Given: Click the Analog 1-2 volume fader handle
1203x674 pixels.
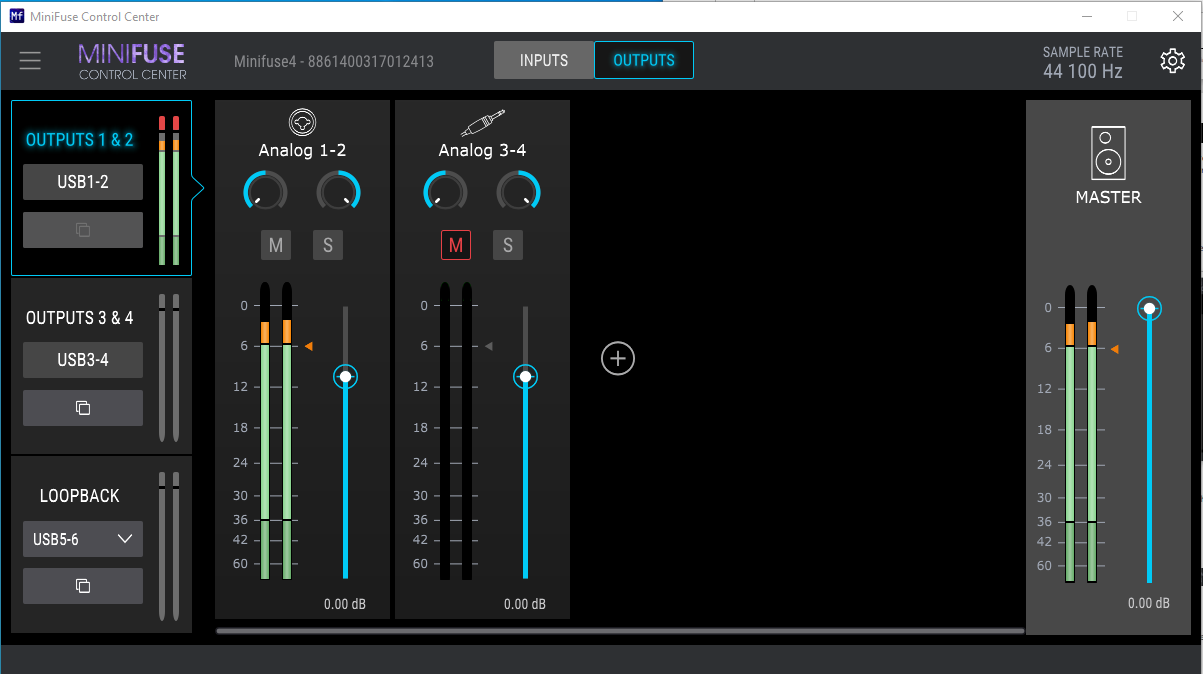Looking at the screenshot, I should pos(346,376).
